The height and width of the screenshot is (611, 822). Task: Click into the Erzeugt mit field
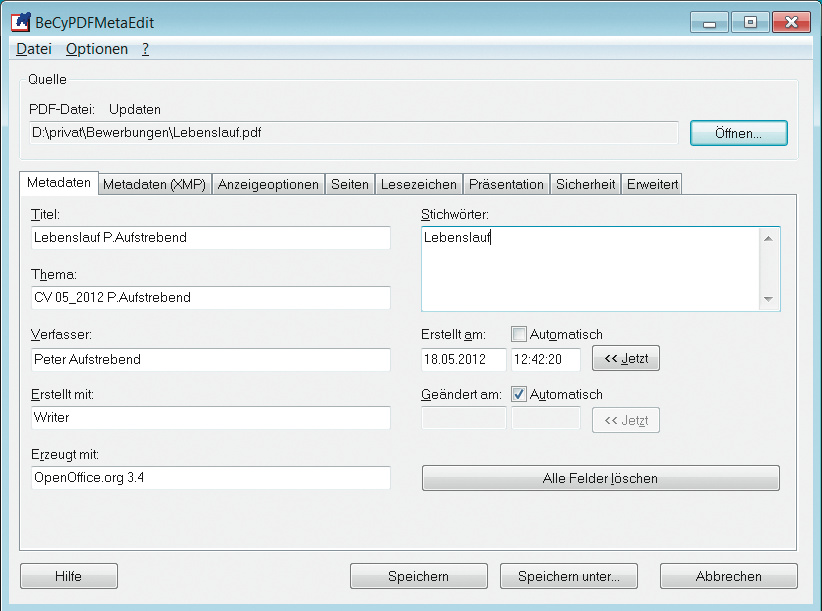point(211,477)
